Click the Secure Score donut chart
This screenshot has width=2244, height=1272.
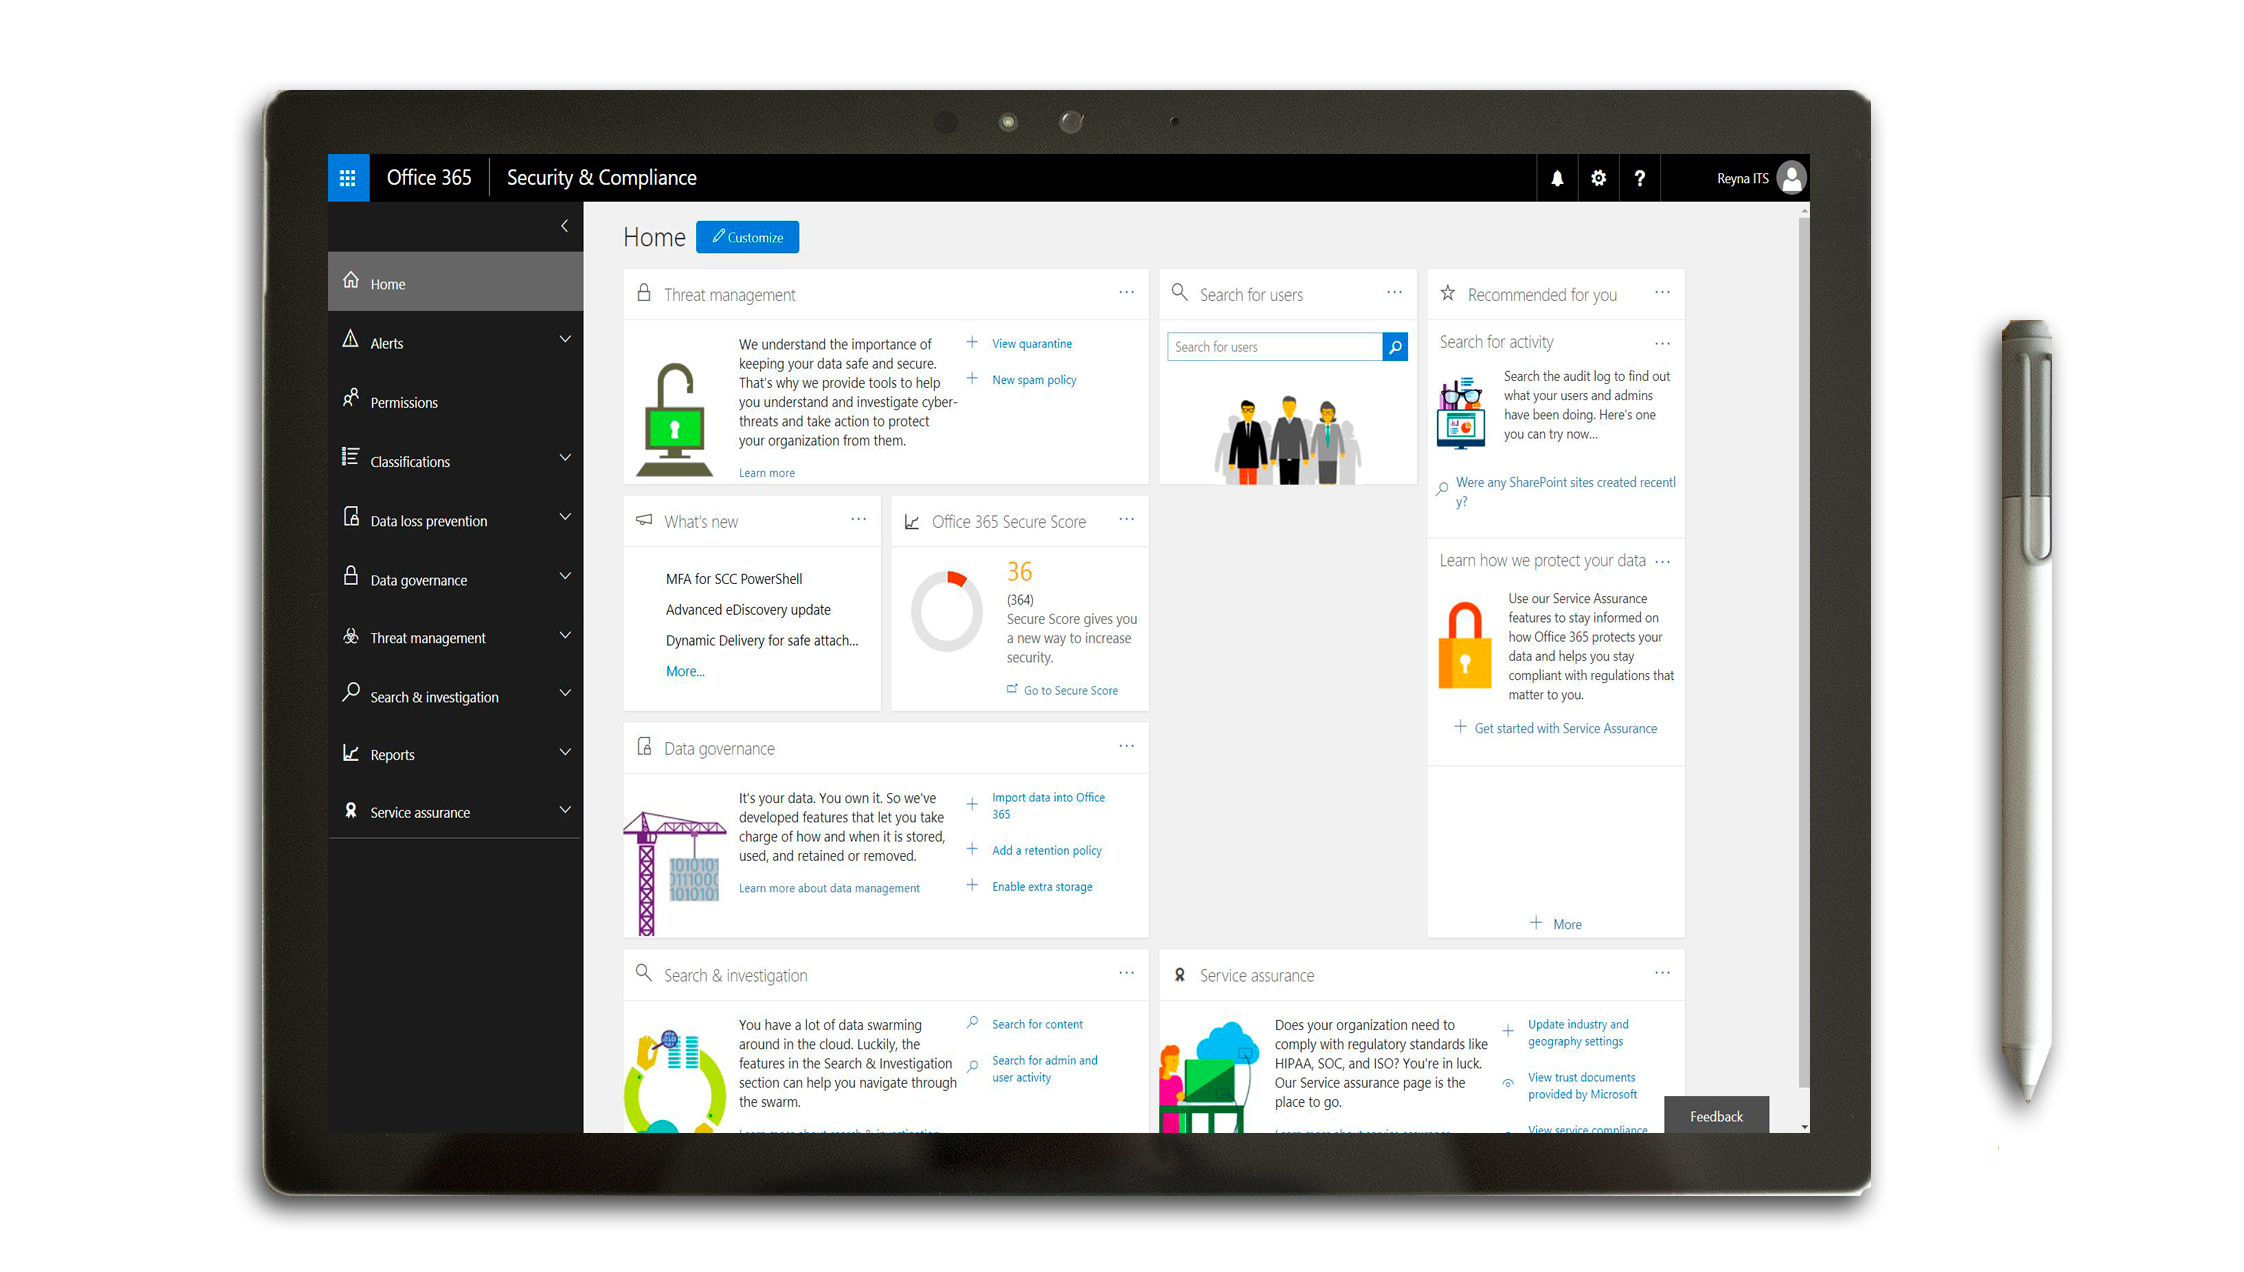pyautogui.click(x=947, y=612)
